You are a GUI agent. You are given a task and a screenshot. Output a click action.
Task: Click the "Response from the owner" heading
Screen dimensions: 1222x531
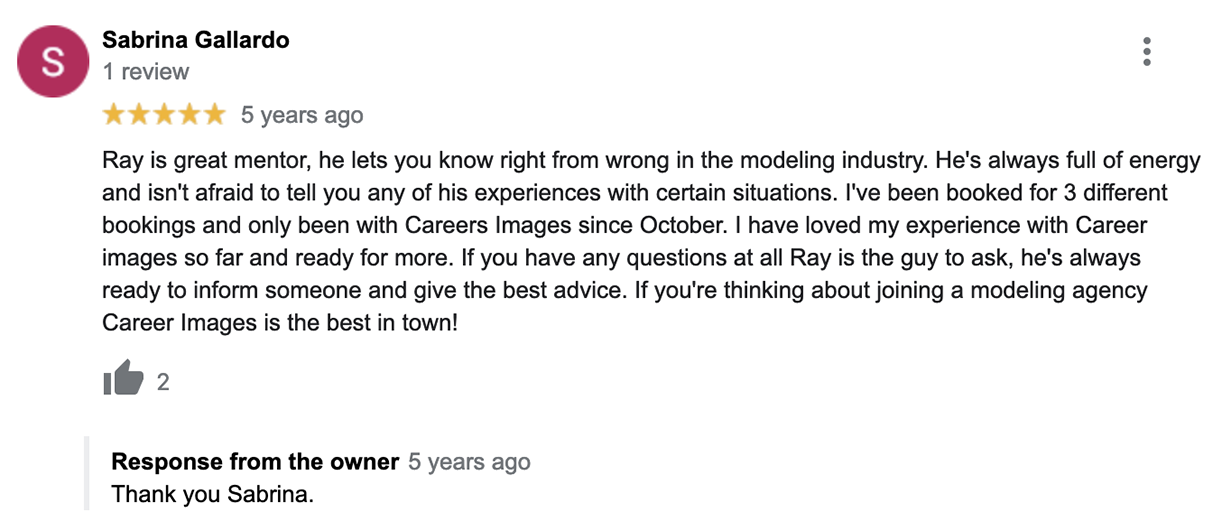[255, 462]
